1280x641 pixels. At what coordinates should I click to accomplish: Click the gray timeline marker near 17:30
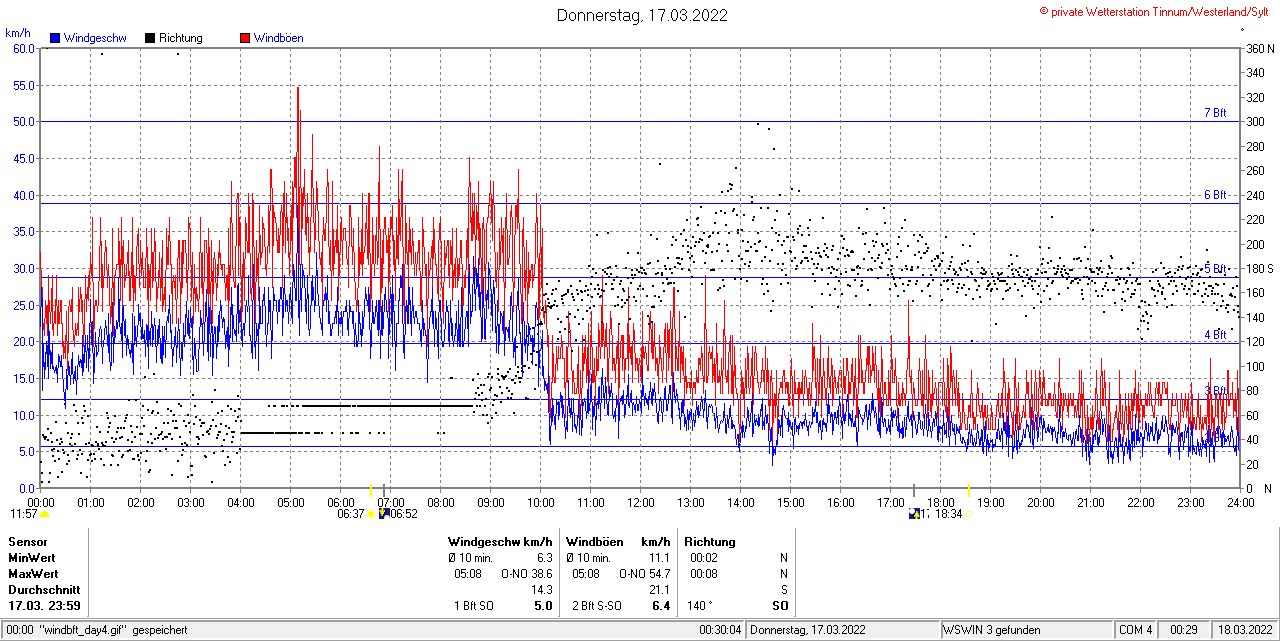coord(914,490)
